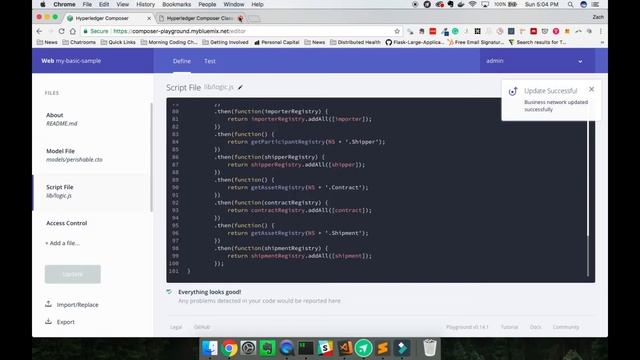The image size is (640, 360).
Task: Open the Quick Links bookmarks folder
Action: pyautogui.click(x=118, y=42)
